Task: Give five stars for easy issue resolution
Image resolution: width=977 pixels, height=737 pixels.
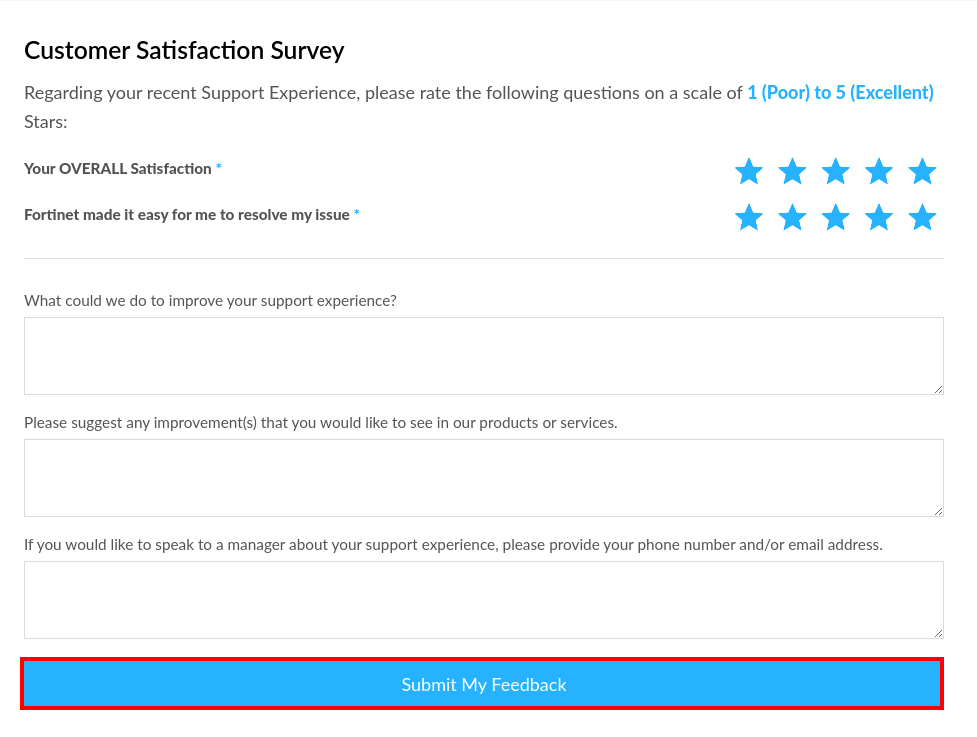Action: click(x=922, y=217)
